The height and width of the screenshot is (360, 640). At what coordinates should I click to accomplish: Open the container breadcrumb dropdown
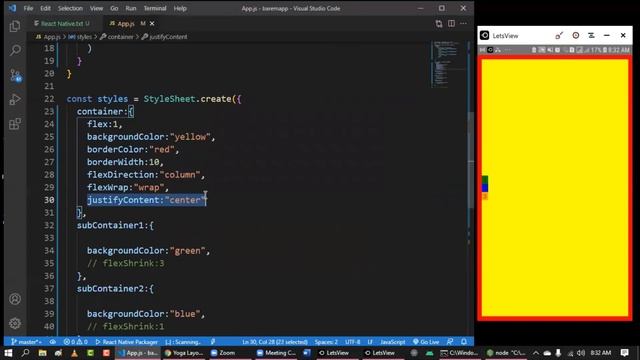point(117,37)
